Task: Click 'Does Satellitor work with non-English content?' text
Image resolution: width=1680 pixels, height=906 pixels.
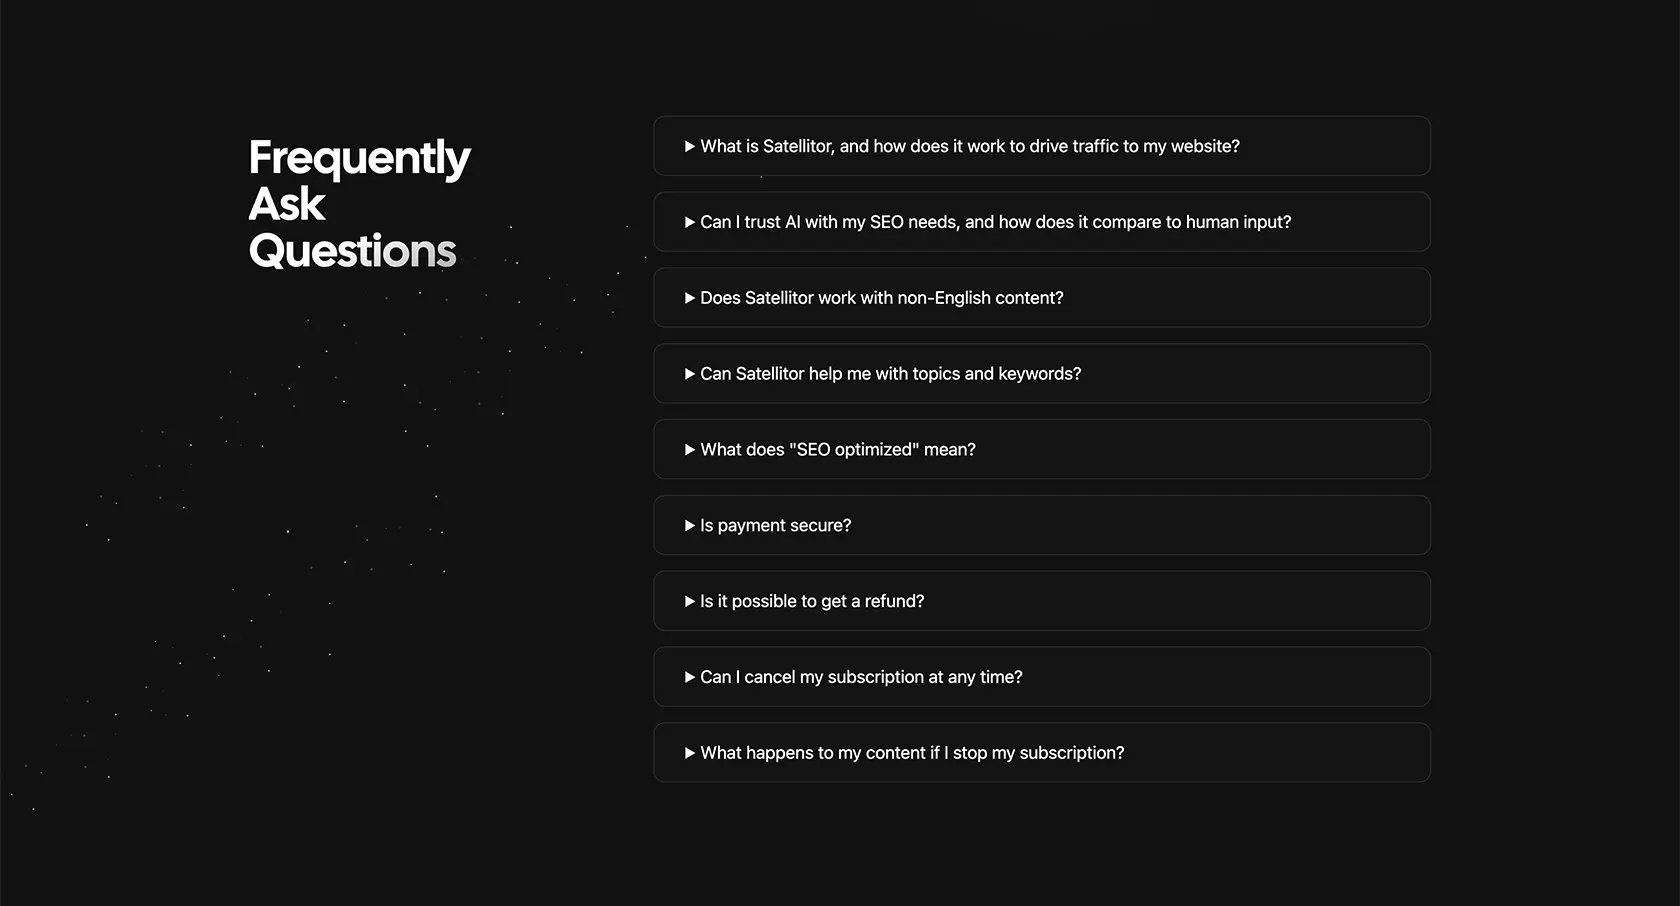Action: tap(882, 298)
